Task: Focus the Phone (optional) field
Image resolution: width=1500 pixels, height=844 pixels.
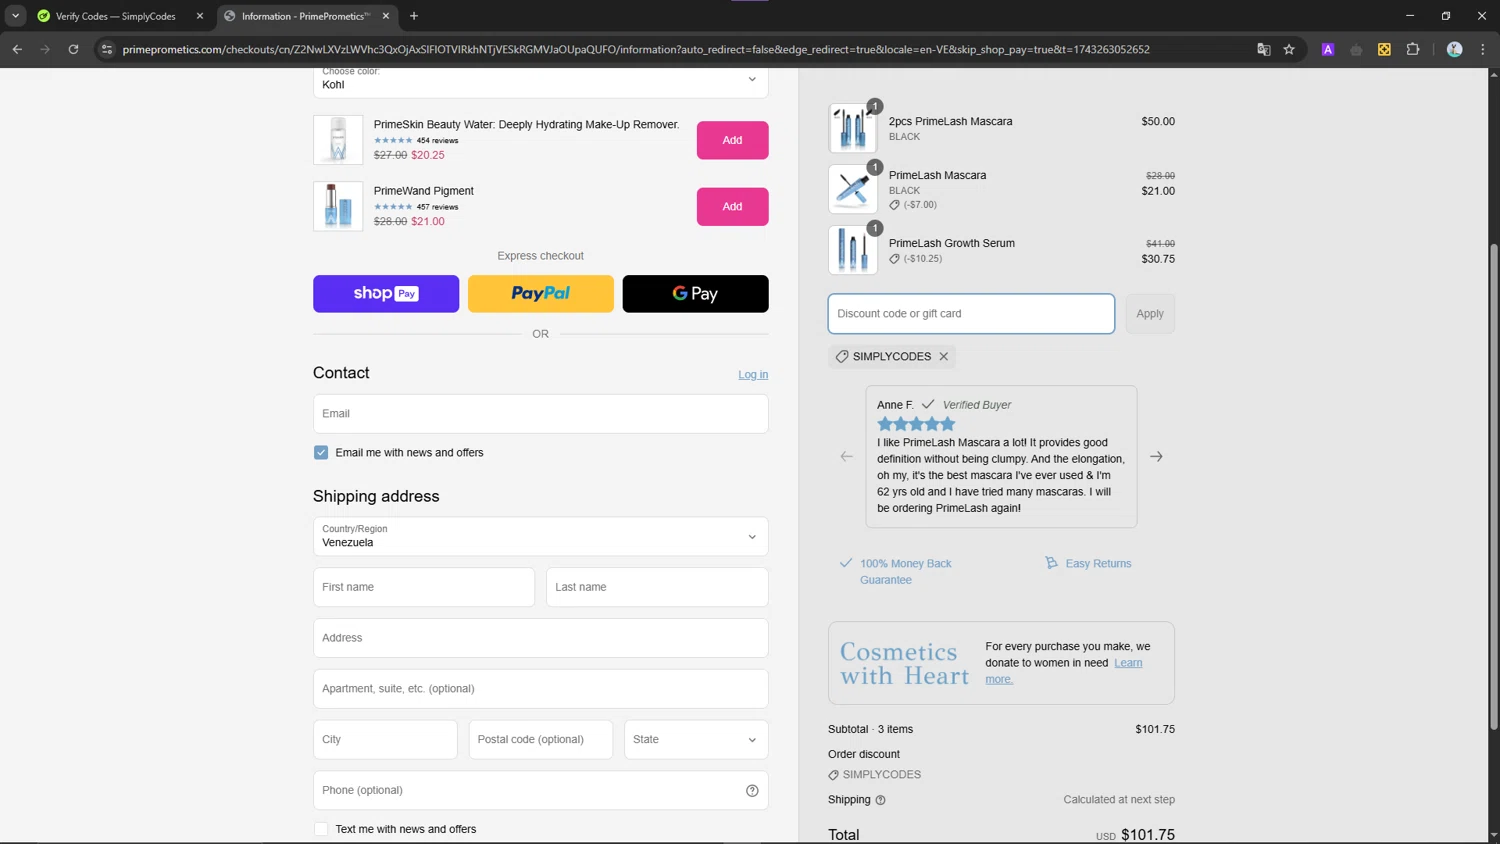Action: coord(540,791)
